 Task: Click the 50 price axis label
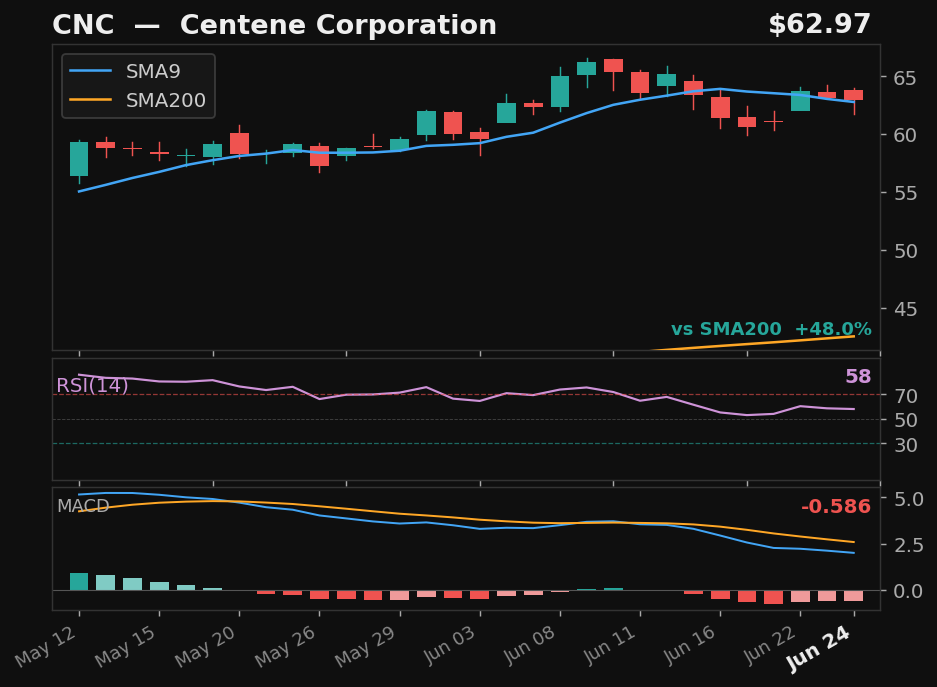(x=905, y=251)
